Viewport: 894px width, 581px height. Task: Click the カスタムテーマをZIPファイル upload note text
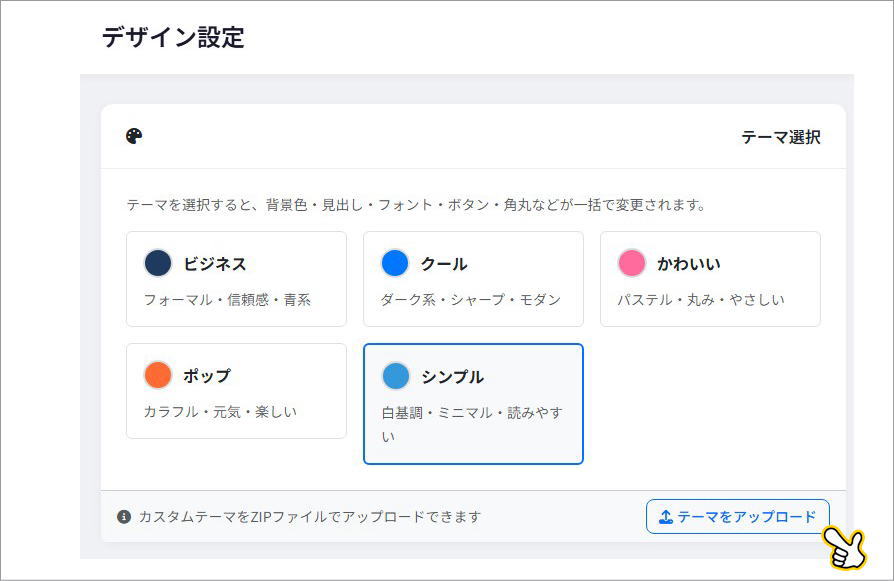[310, 517]
